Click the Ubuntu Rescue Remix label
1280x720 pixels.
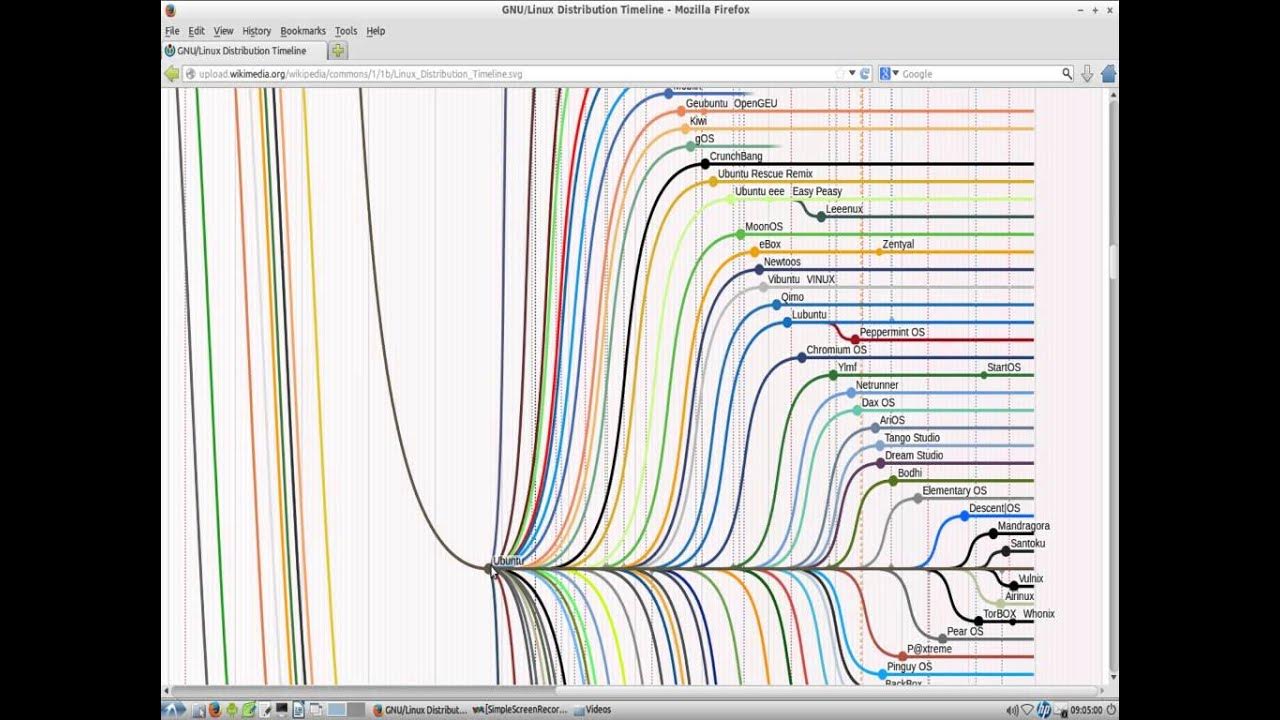coord(765,174)
